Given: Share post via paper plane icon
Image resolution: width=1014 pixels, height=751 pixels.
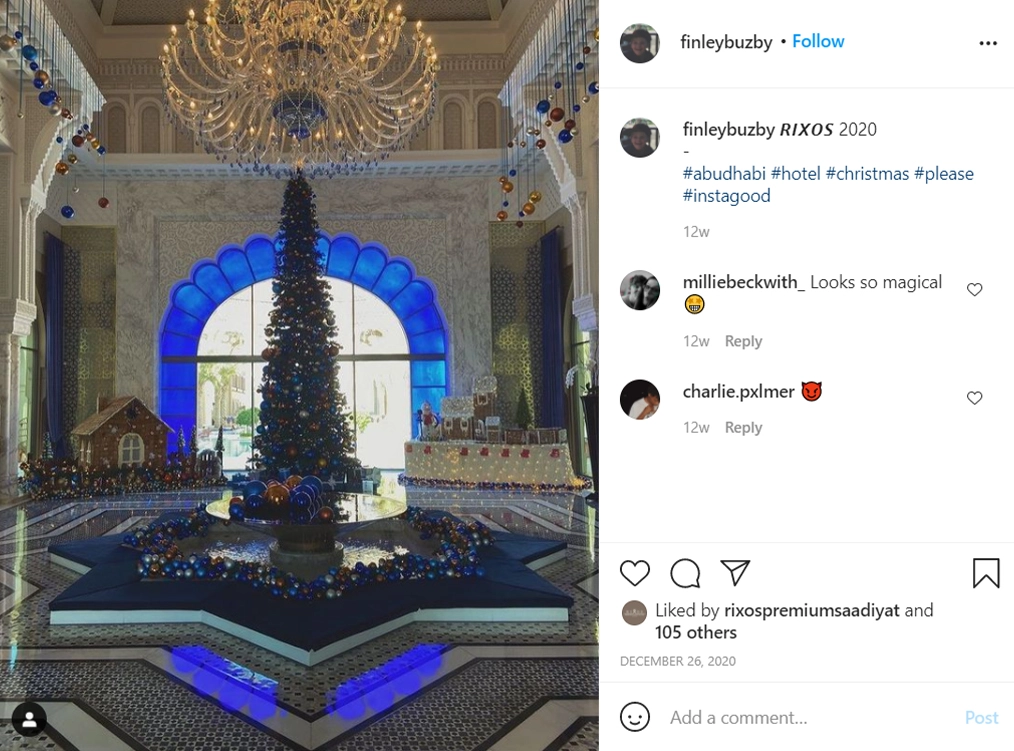Looking at the screenshot, I should (735, 572).
